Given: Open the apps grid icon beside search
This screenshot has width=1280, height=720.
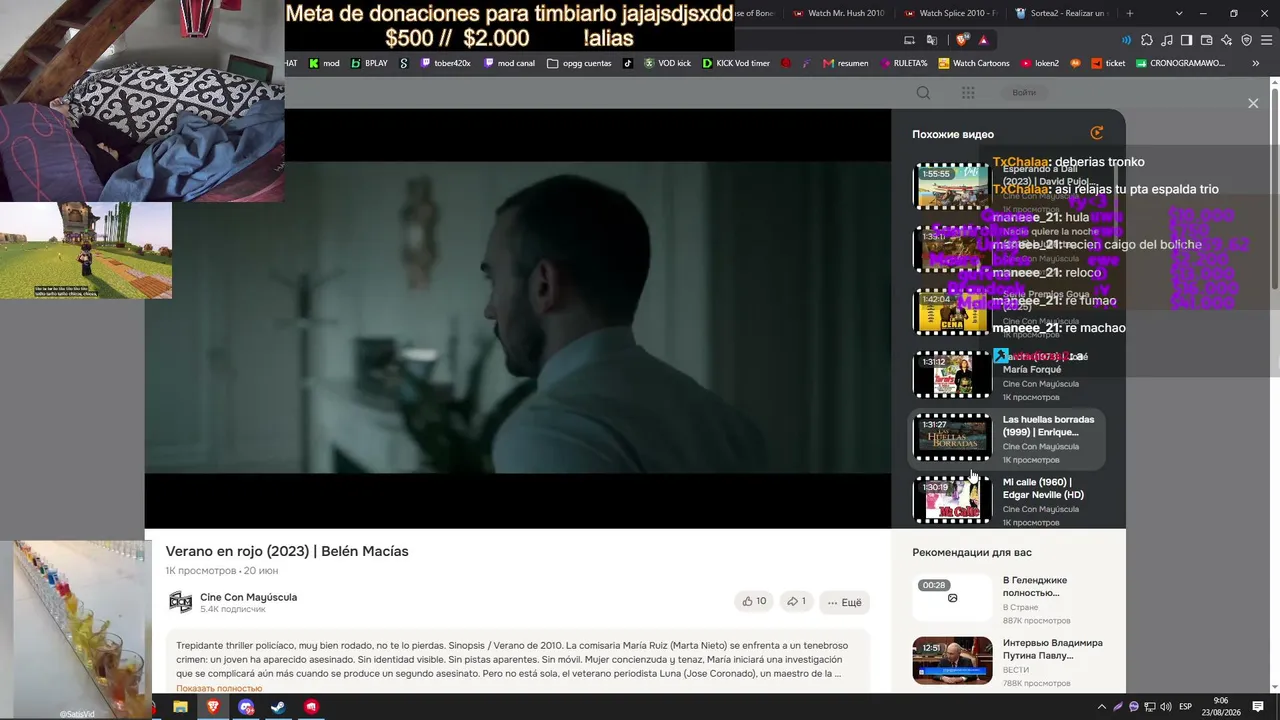Looking at the screenshot, I should 968,93.
